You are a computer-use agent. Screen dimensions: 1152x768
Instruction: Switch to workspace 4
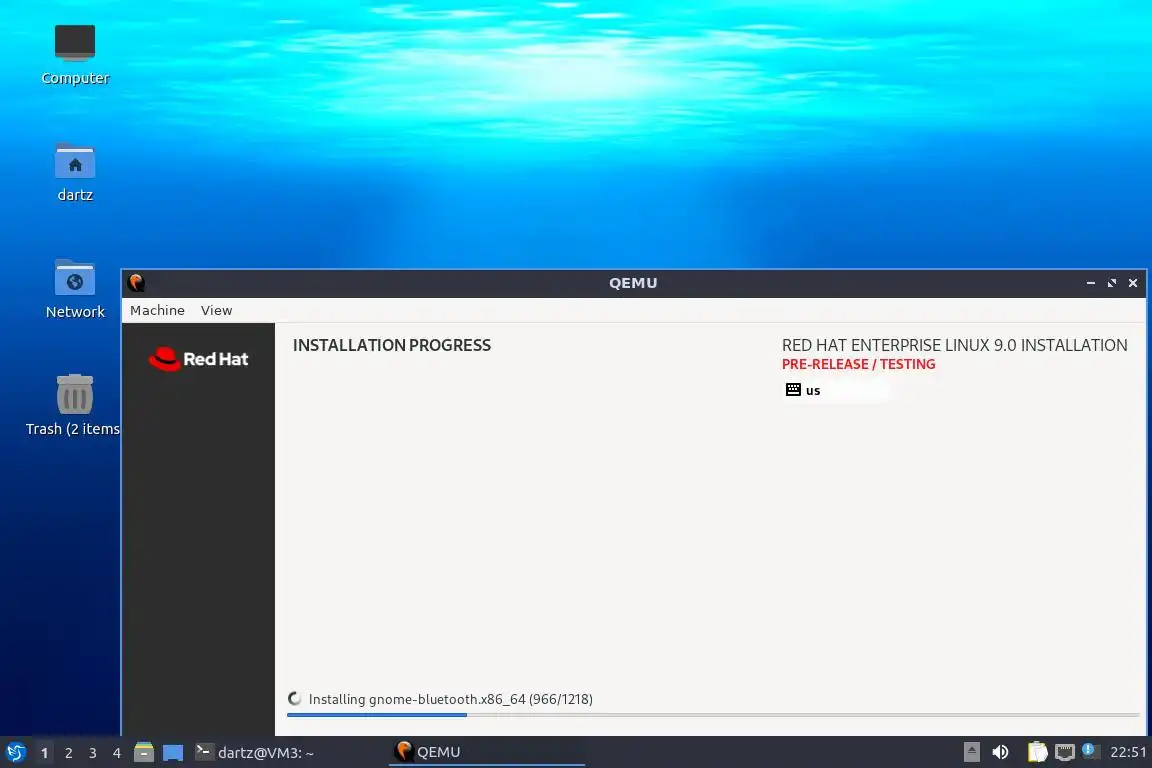(117, 753)
